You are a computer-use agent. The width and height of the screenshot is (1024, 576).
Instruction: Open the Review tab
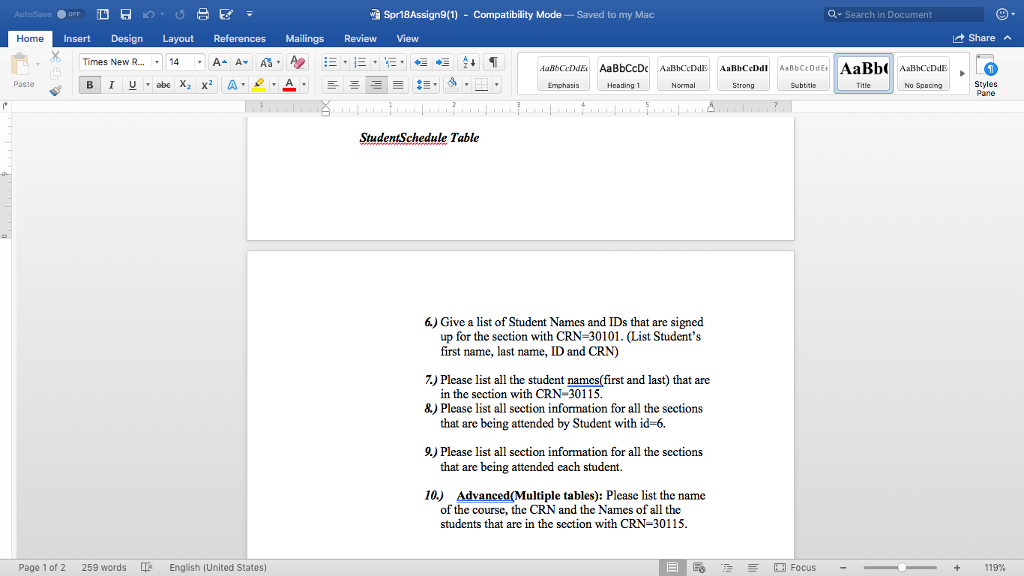point(360,39)
